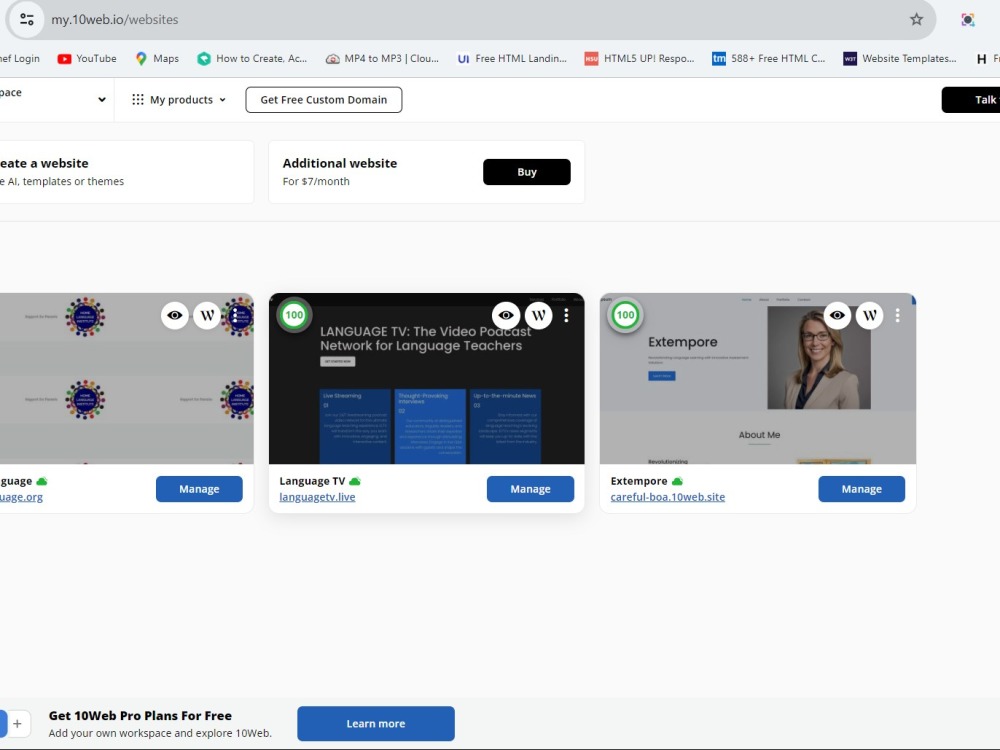Viewport: 1000px width, 750px height.
Task: Click the 'For $7/month' text
Action: pyautogui.click(x=316, y=181)
